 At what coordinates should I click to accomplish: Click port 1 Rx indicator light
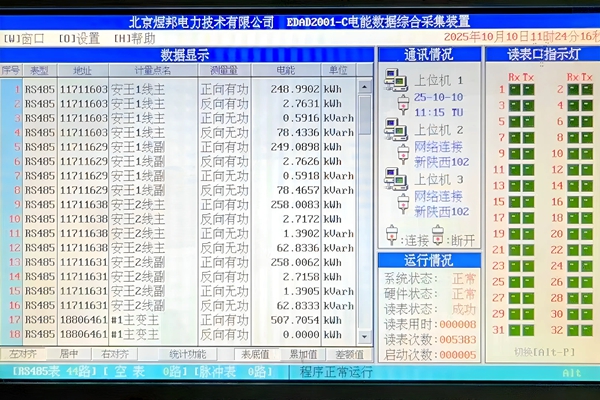[514, 90]
